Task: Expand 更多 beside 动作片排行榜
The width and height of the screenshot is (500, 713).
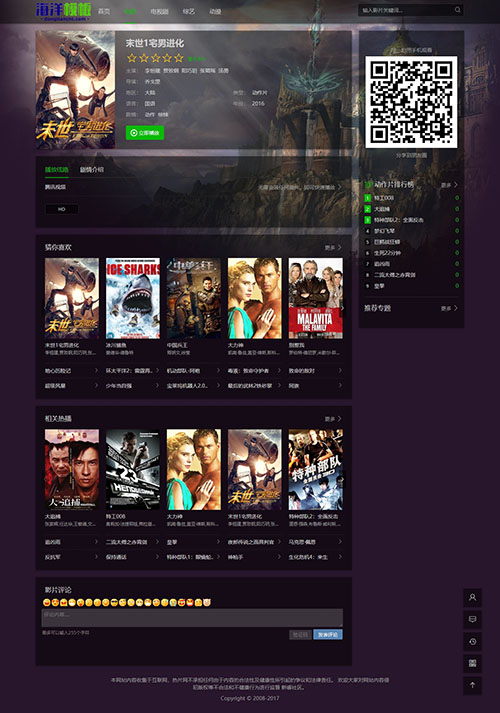Action: pyautogui.click(x=449, y=185)
